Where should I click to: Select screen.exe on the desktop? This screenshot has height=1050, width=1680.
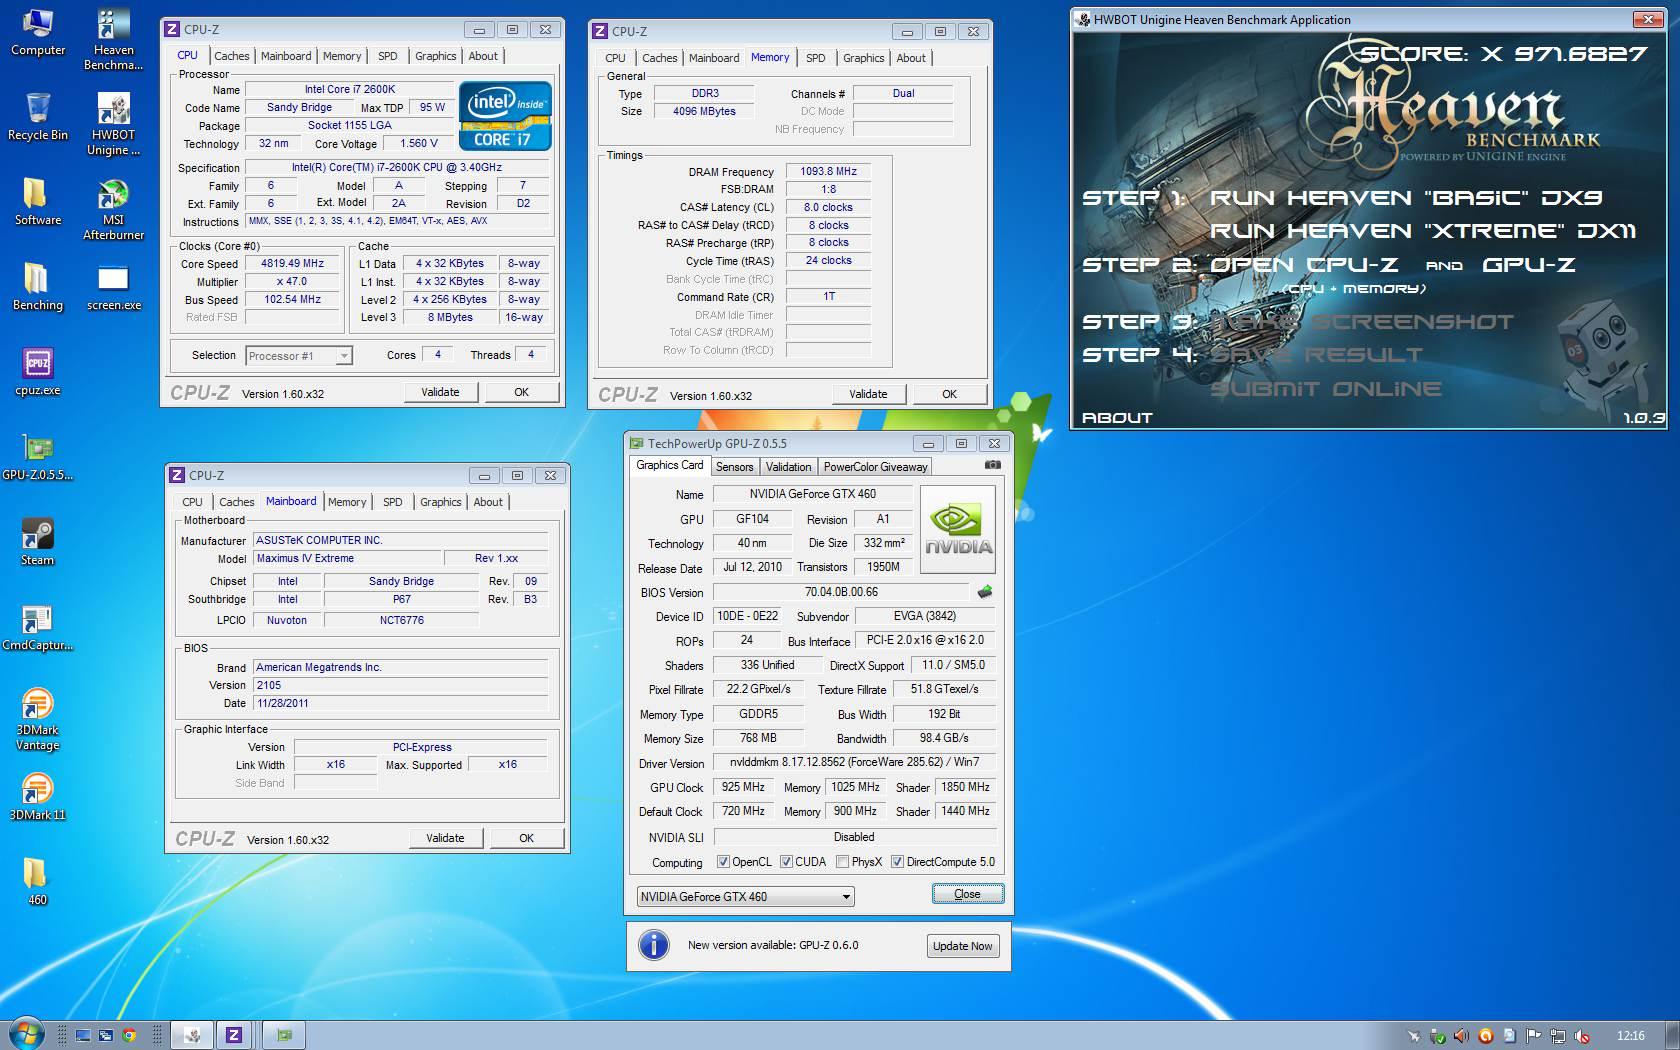[x=113, y=288]
